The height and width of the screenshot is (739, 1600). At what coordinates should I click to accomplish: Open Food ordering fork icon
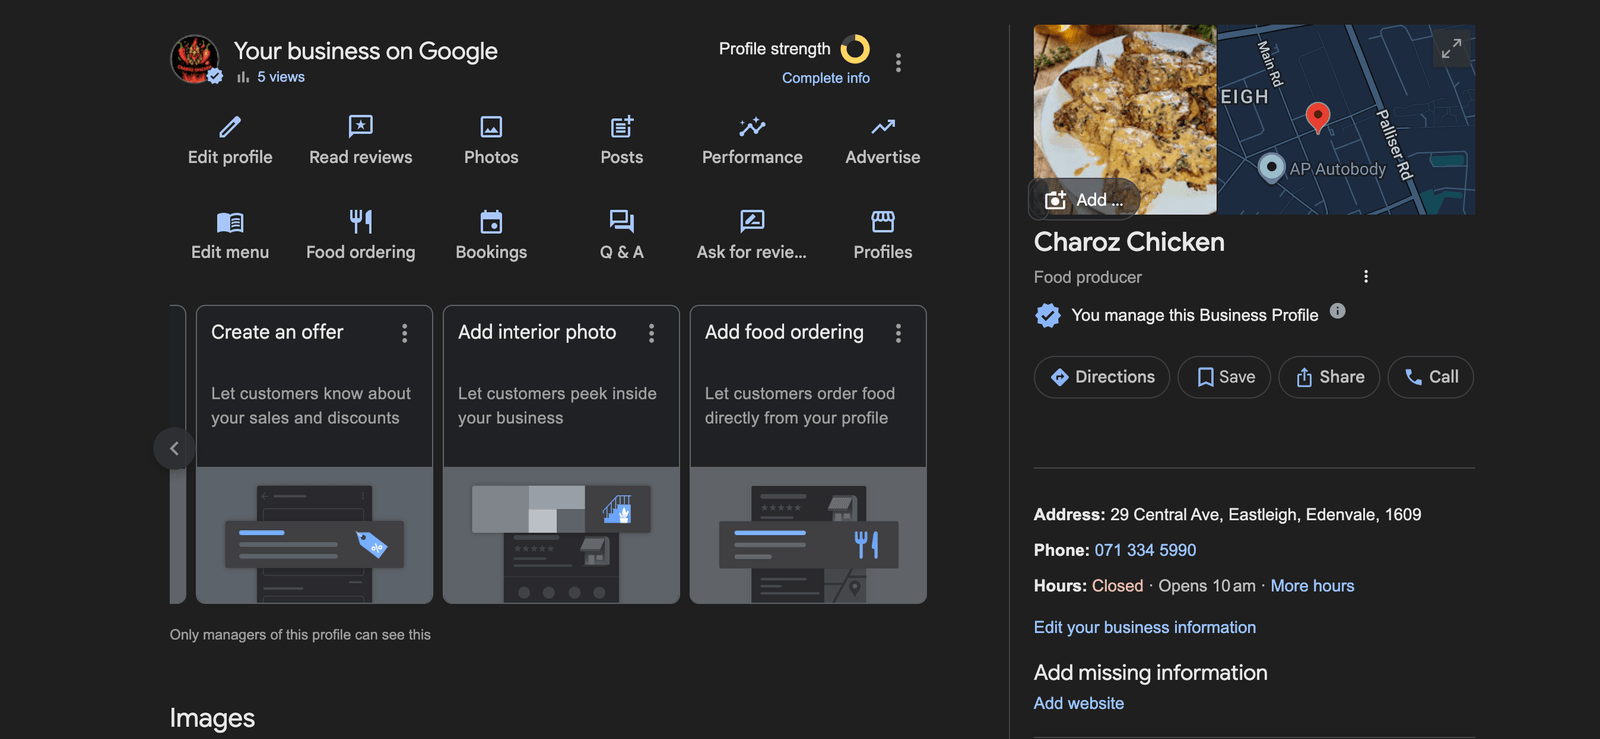(x=361, y=221)
